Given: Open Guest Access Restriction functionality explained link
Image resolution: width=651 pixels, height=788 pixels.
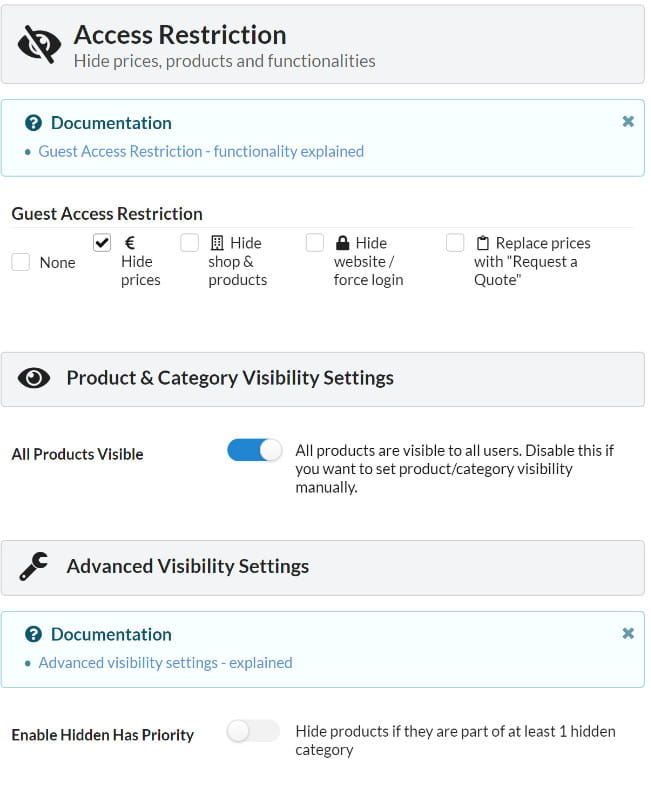Looking at the screenshot, I should (x=201, y=152).
